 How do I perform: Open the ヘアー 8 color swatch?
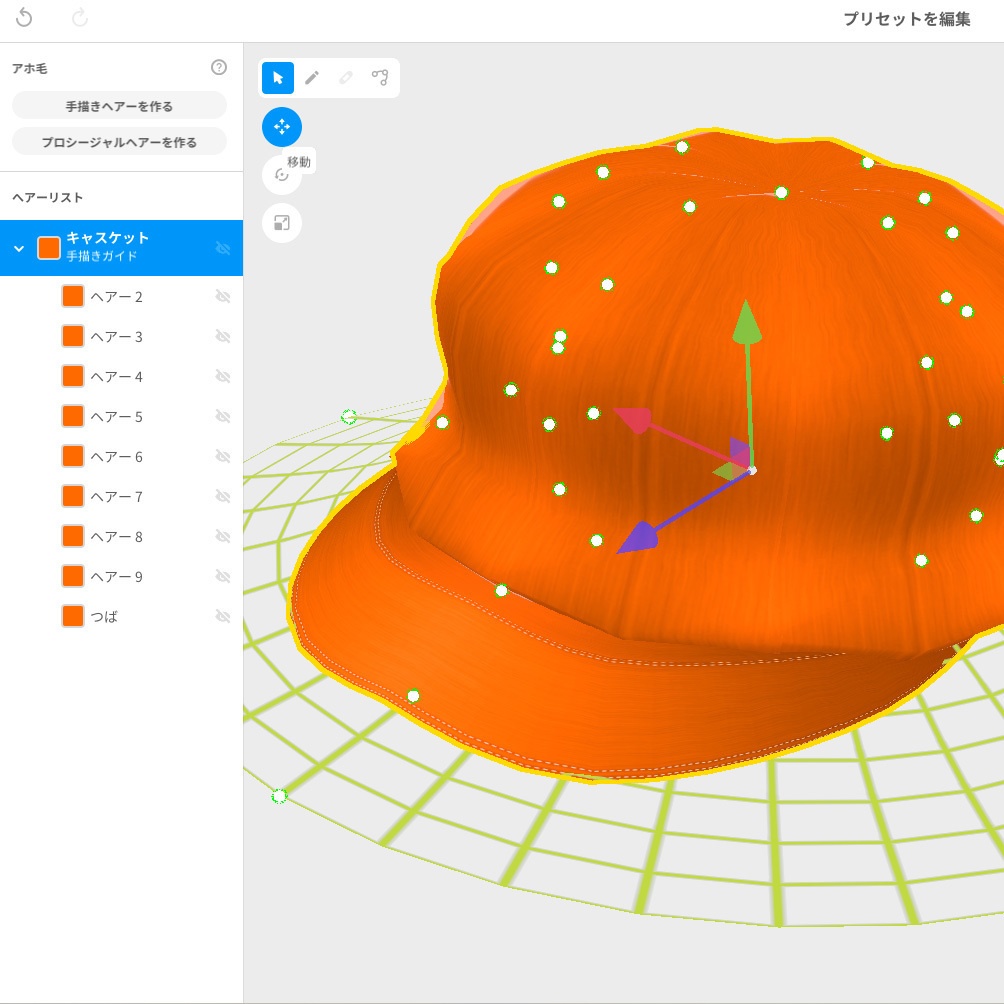[x=73, y=536]
